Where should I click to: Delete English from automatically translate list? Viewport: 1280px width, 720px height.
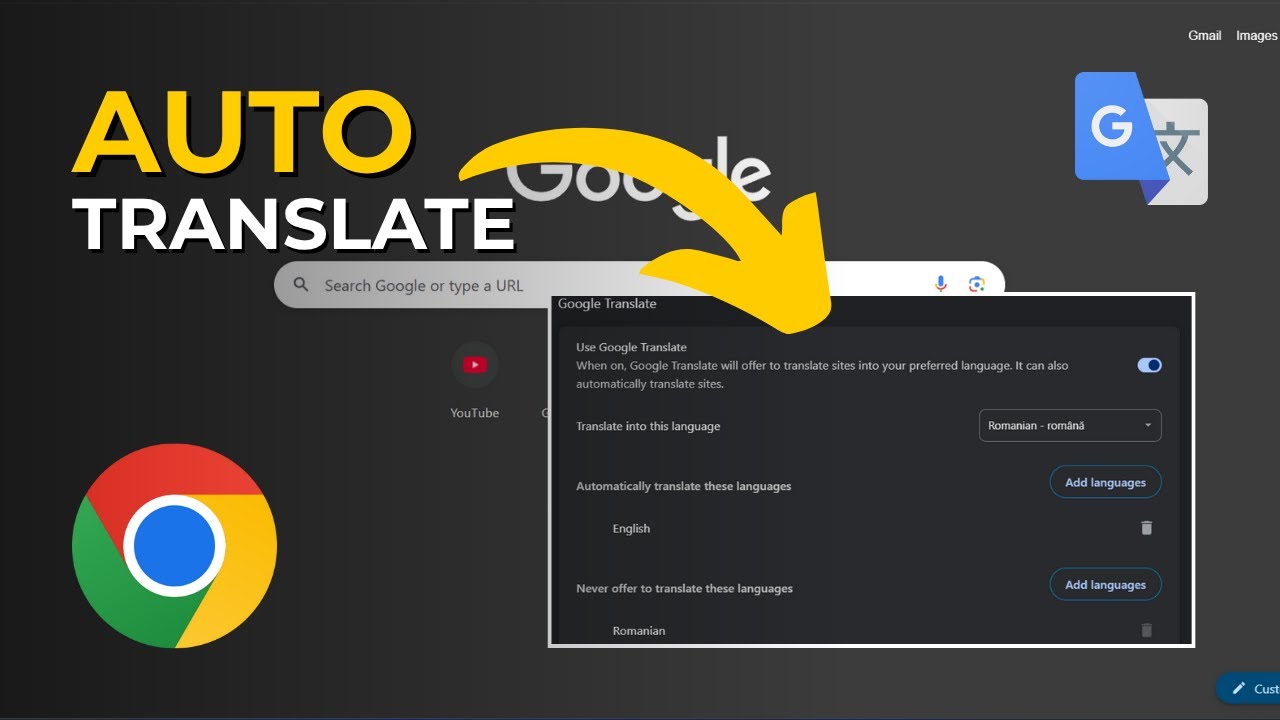(x=1146, y=528)
